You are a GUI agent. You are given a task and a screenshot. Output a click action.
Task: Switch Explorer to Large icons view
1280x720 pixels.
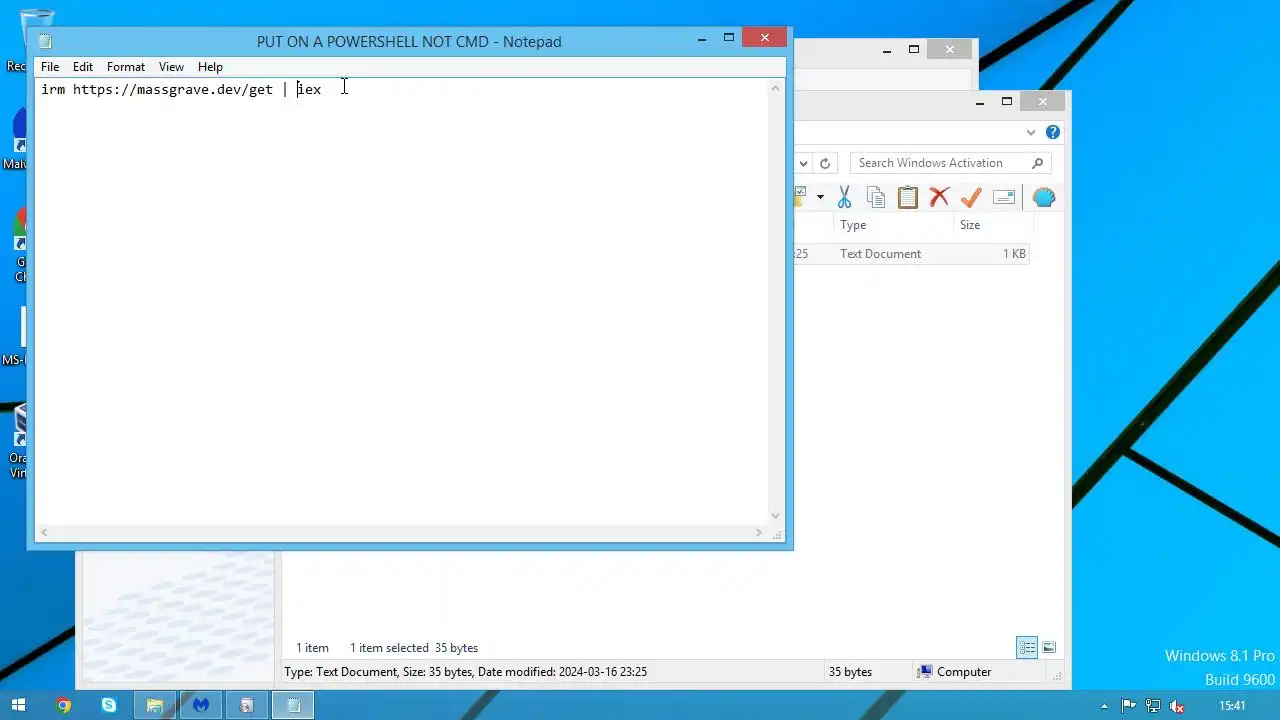tap(1049, 648)
